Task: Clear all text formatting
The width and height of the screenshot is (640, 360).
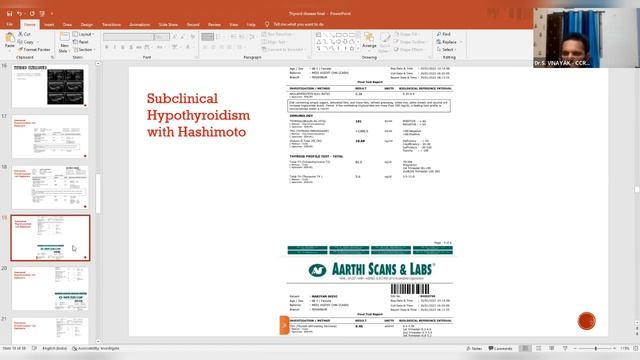Action: [193, 37]
